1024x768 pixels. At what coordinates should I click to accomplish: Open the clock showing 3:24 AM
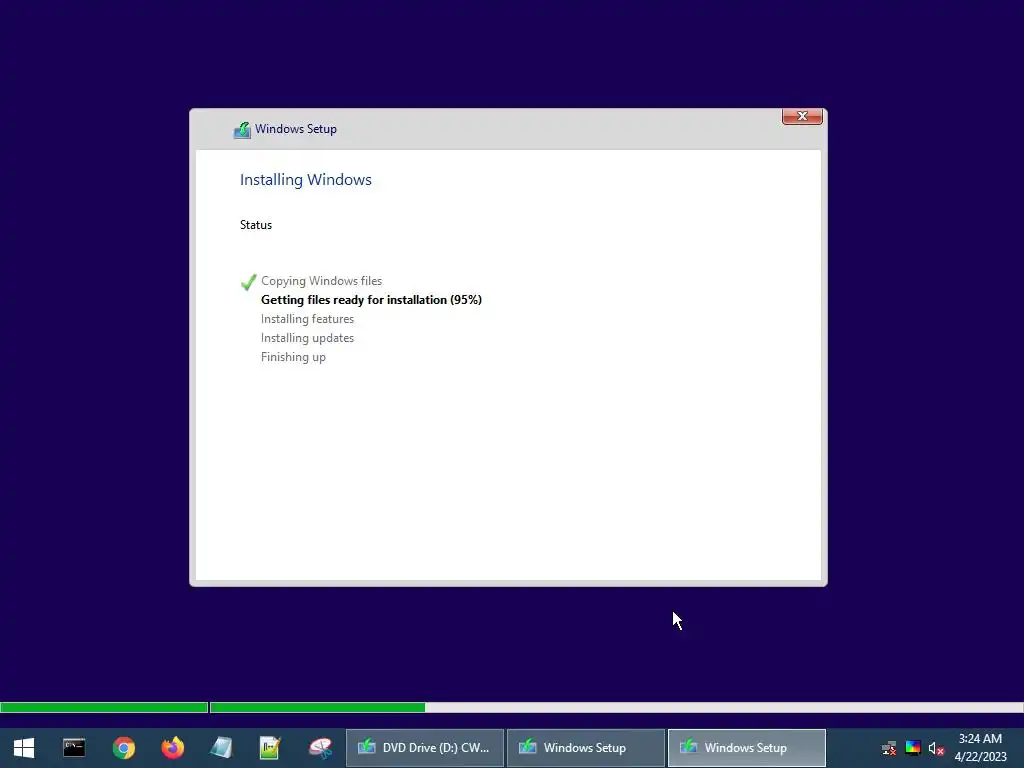click(x=980, y=748)
